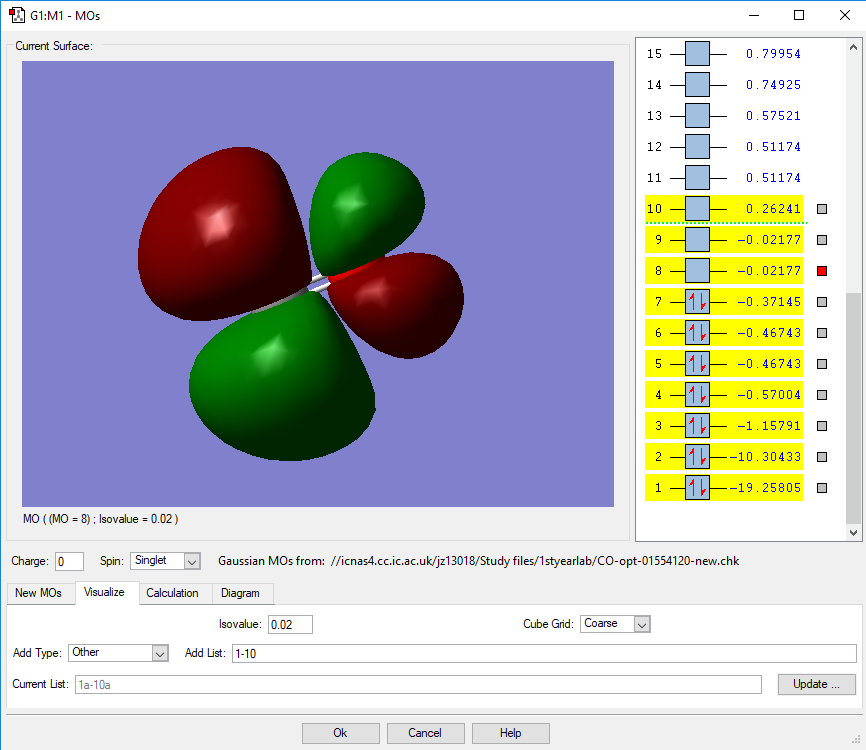This screenshot has width=866, height=750.
Task: Open the Diagram tab
Action: click(240, 593)
